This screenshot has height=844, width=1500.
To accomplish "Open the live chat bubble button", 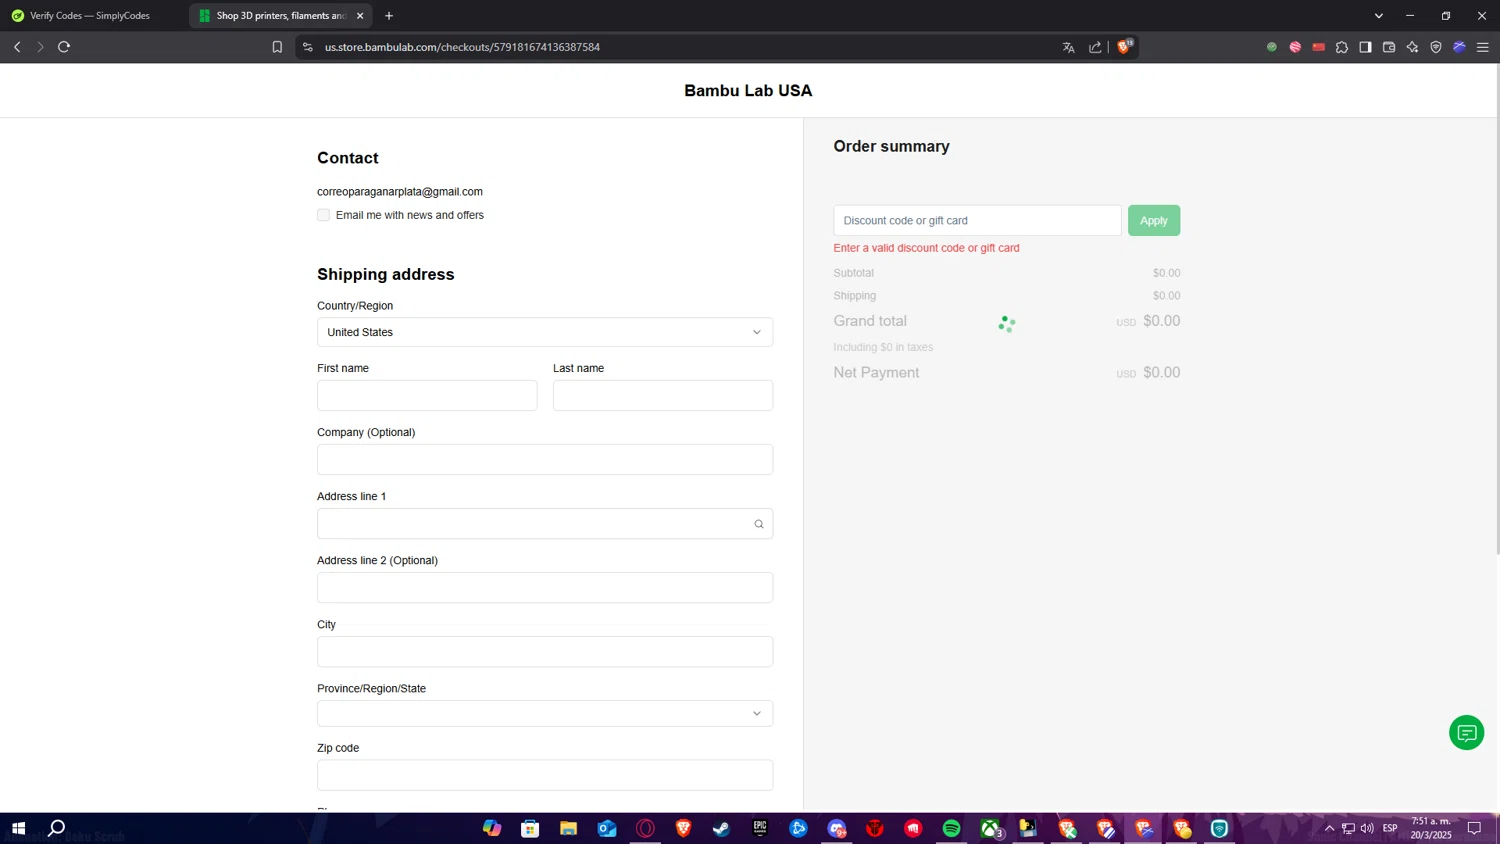I will (x=1466, y=733).
